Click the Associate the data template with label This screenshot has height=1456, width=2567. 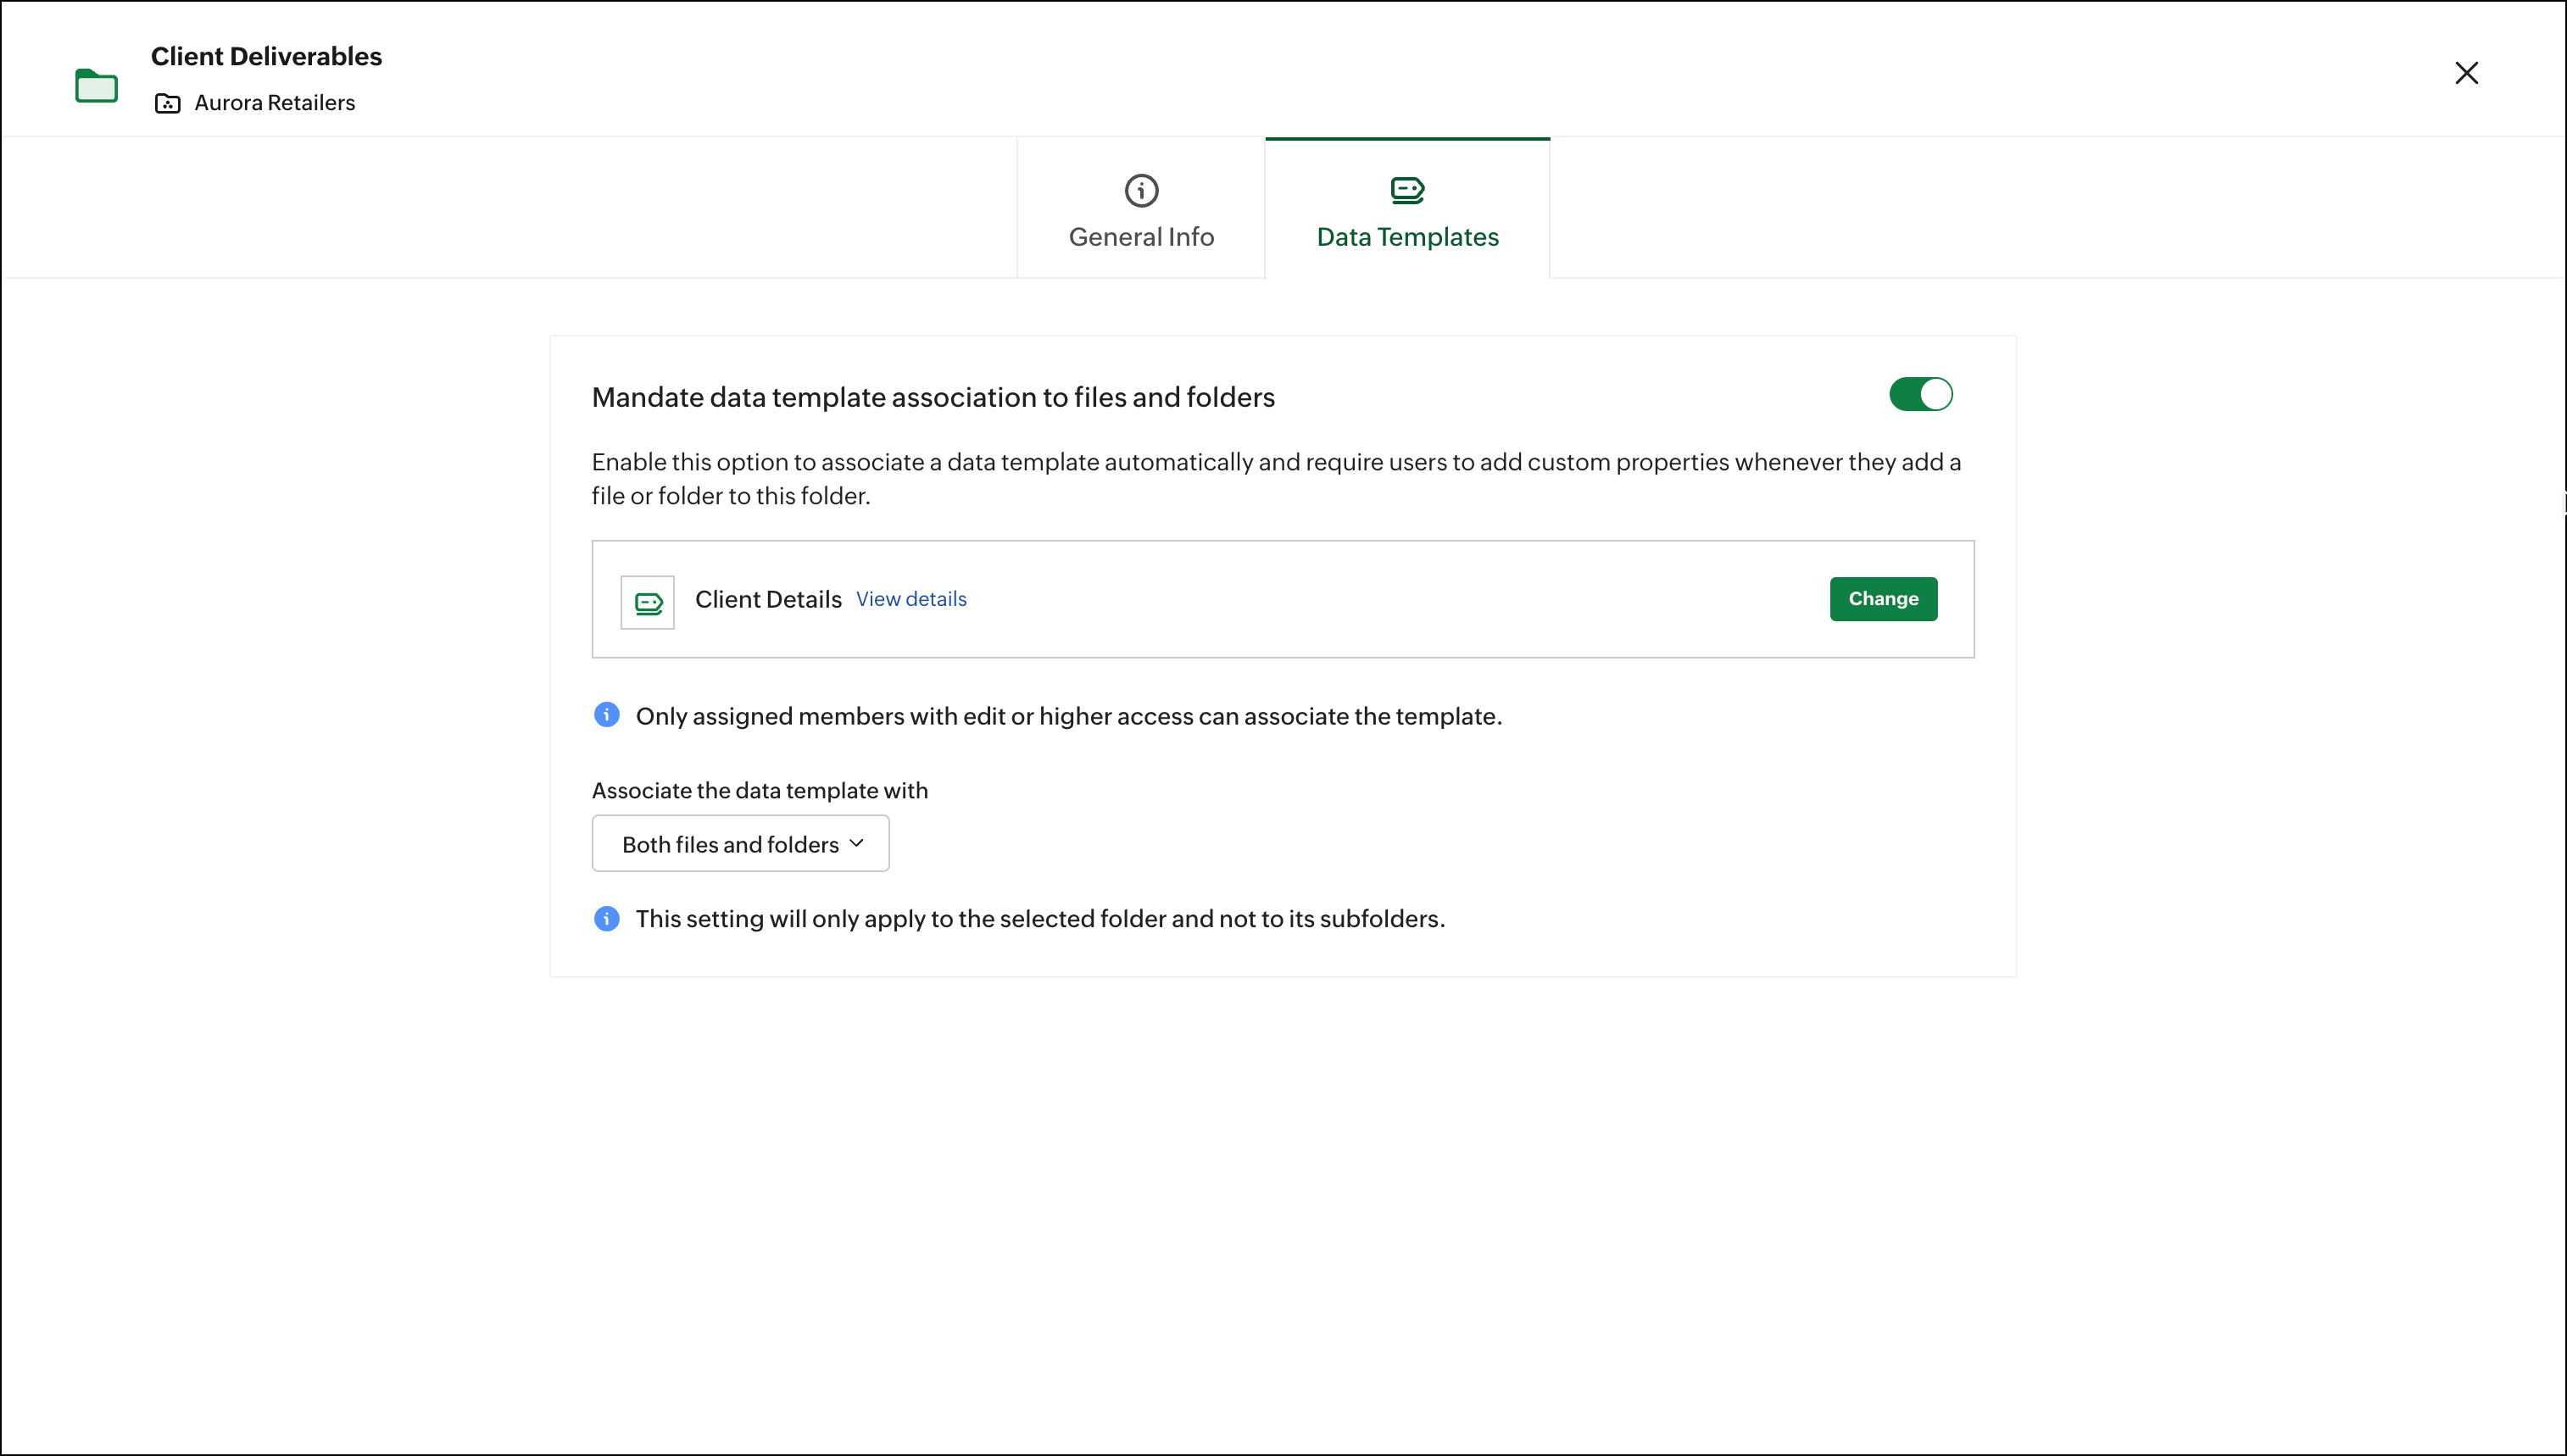tap(760, 790)
